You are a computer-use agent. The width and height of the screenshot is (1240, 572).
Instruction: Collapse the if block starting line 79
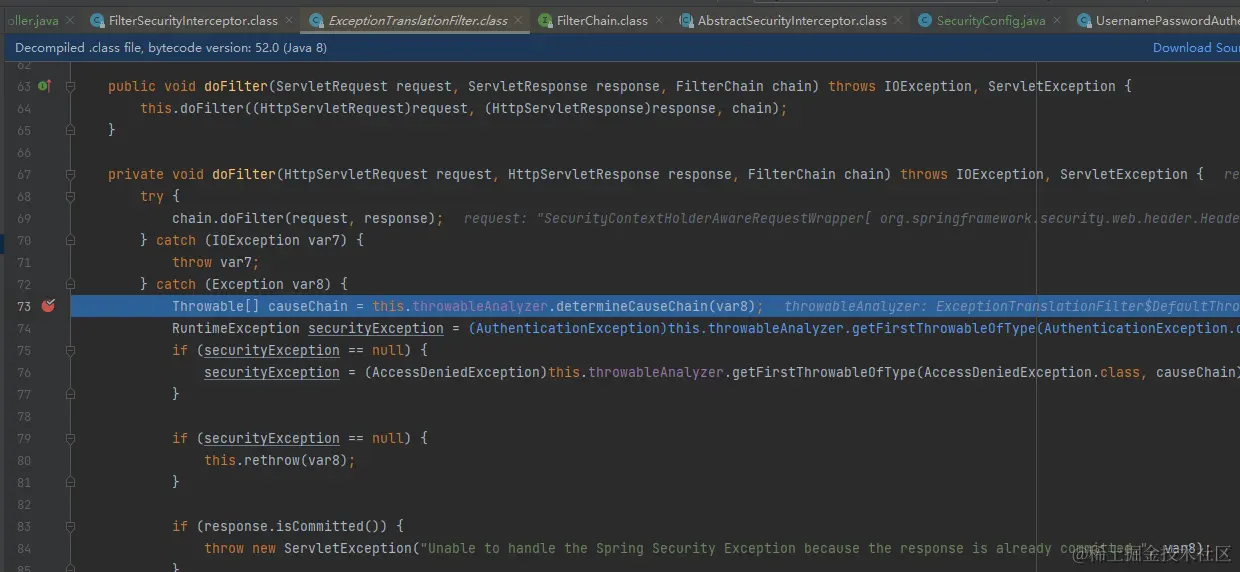[71, 438]
